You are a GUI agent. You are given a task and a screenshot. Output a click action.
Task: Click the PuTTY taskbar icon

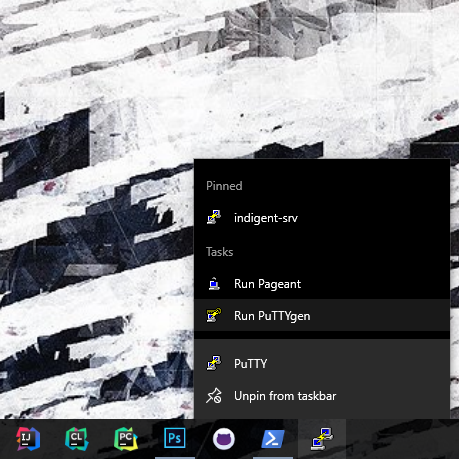322,439
